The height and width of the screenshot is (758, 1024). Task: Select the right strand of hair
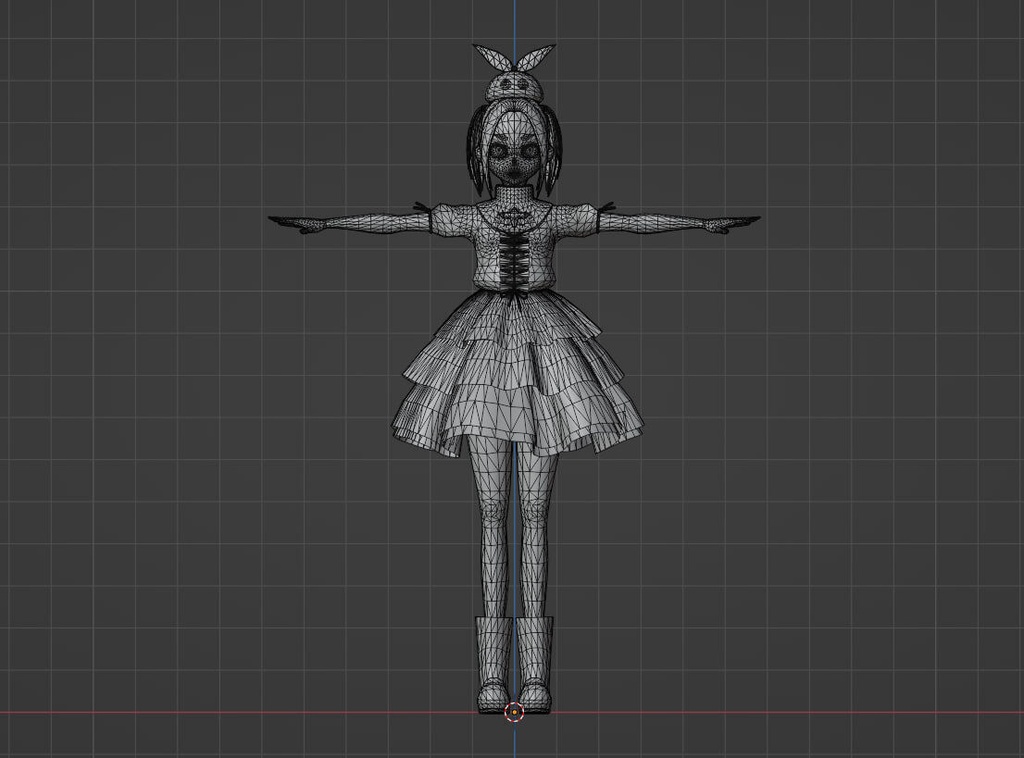click(x=555, y=155)
